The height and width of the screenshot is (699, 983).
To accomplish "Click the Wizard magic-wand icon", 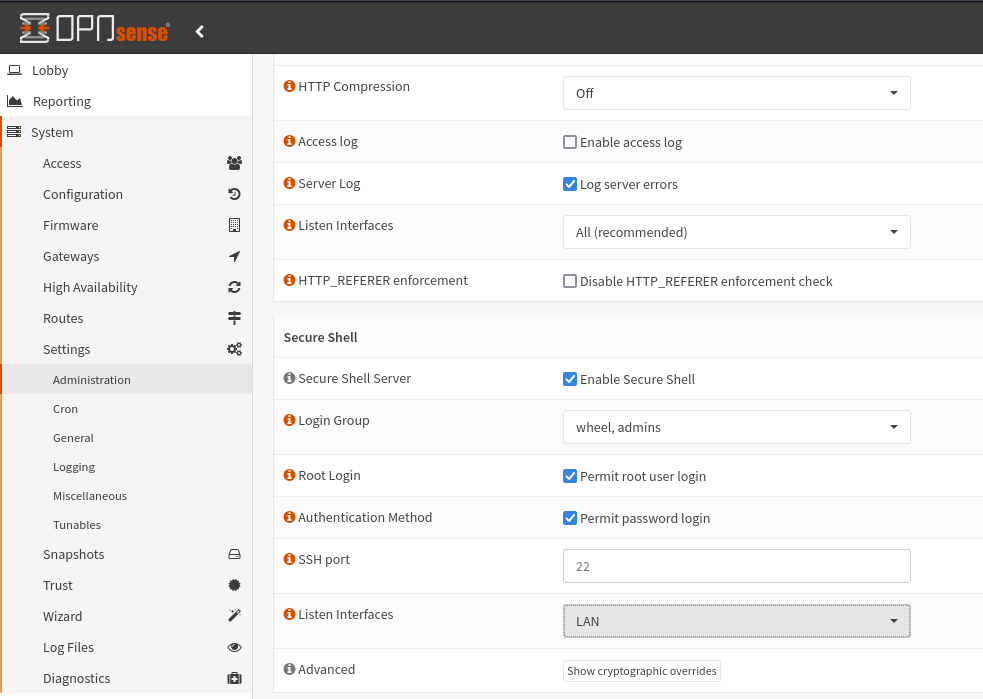I will (234, 616).
